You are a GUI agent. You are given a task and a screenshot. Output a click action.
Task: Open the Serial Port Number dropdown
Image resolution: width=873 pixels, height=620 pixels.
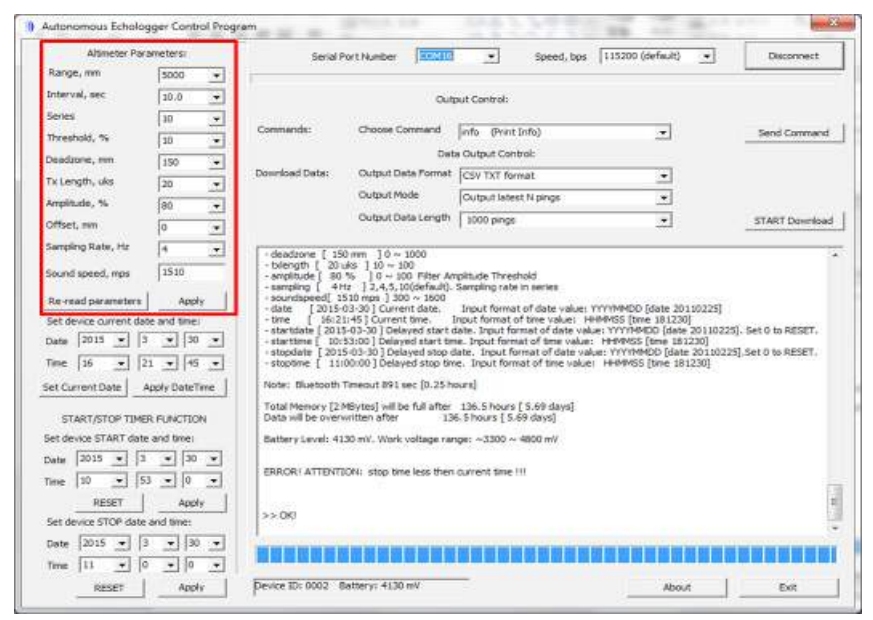[490, 57]
